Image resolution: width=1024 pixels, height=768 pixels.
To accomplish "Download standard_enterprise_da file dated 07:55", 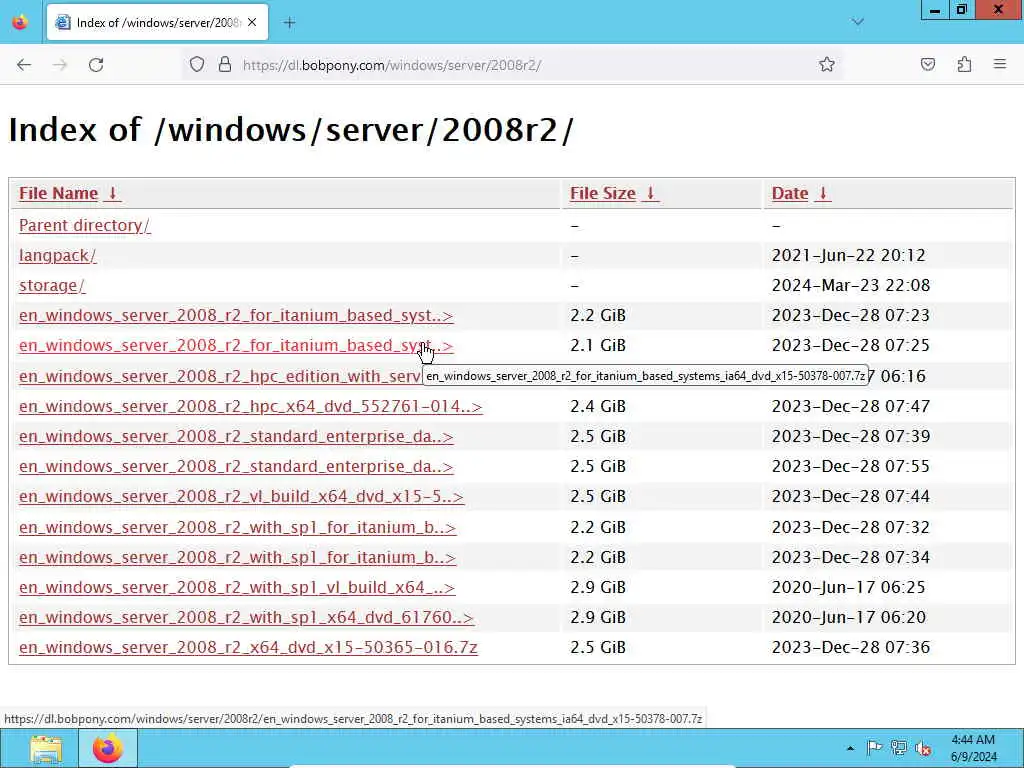I will 236,466.
